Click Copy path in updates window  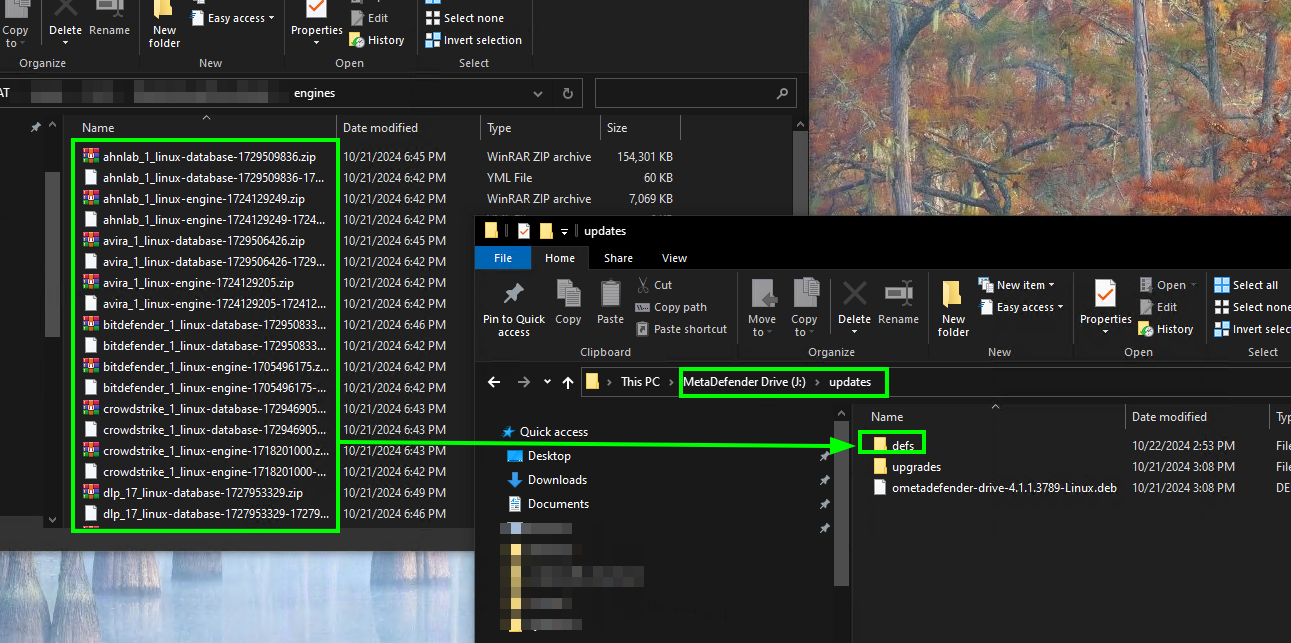tap(671, 307)
